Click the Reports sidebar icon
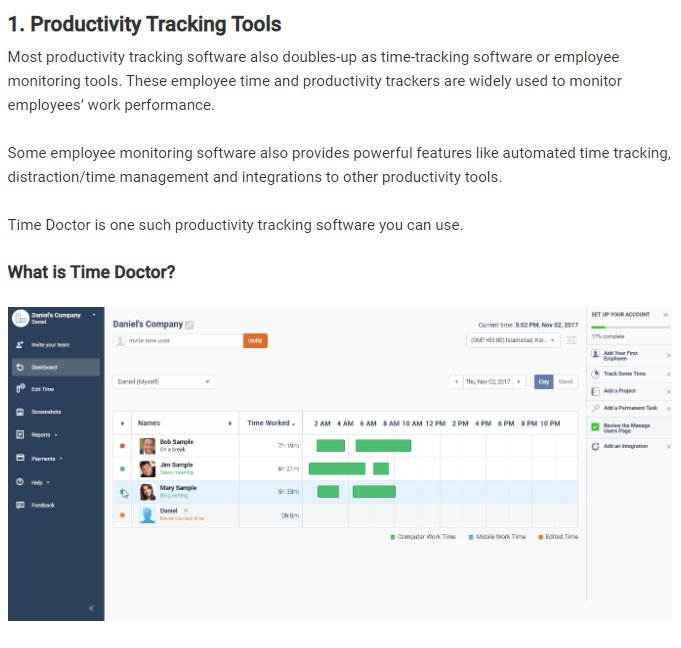The width and height of the screenshot is (681, 648). (x=20, y=434)
